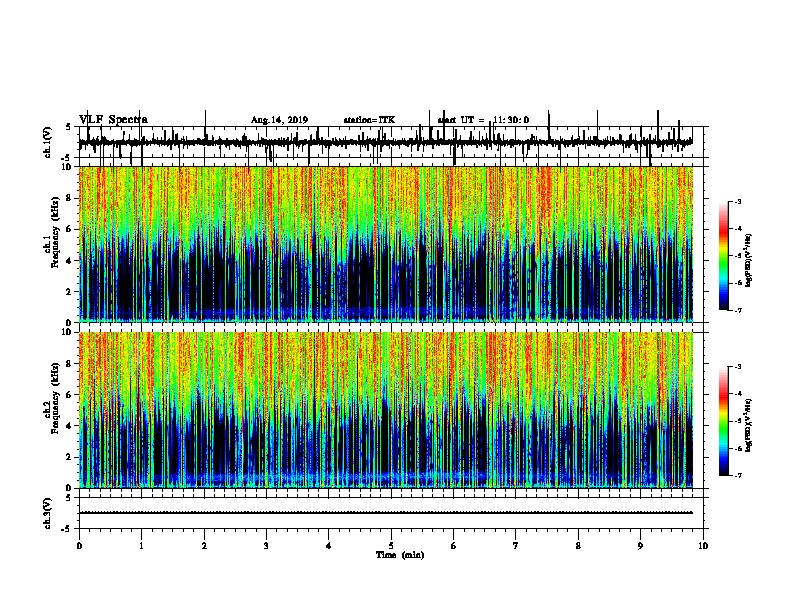Viewport: 792px width, 612px height.
Task: Click the "-3" tick on ch.1 colorbar
Action: 737,201
